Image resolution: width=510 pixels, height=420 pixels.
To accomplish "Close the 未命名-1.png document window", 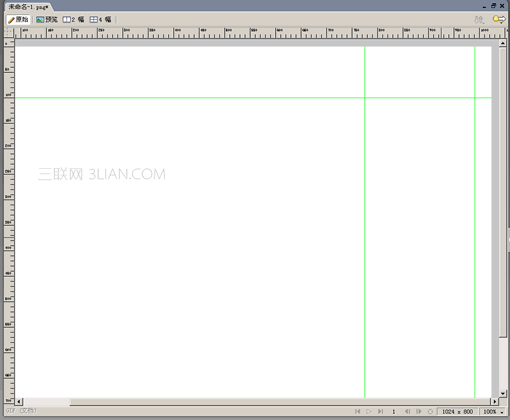I will (502, 6).
